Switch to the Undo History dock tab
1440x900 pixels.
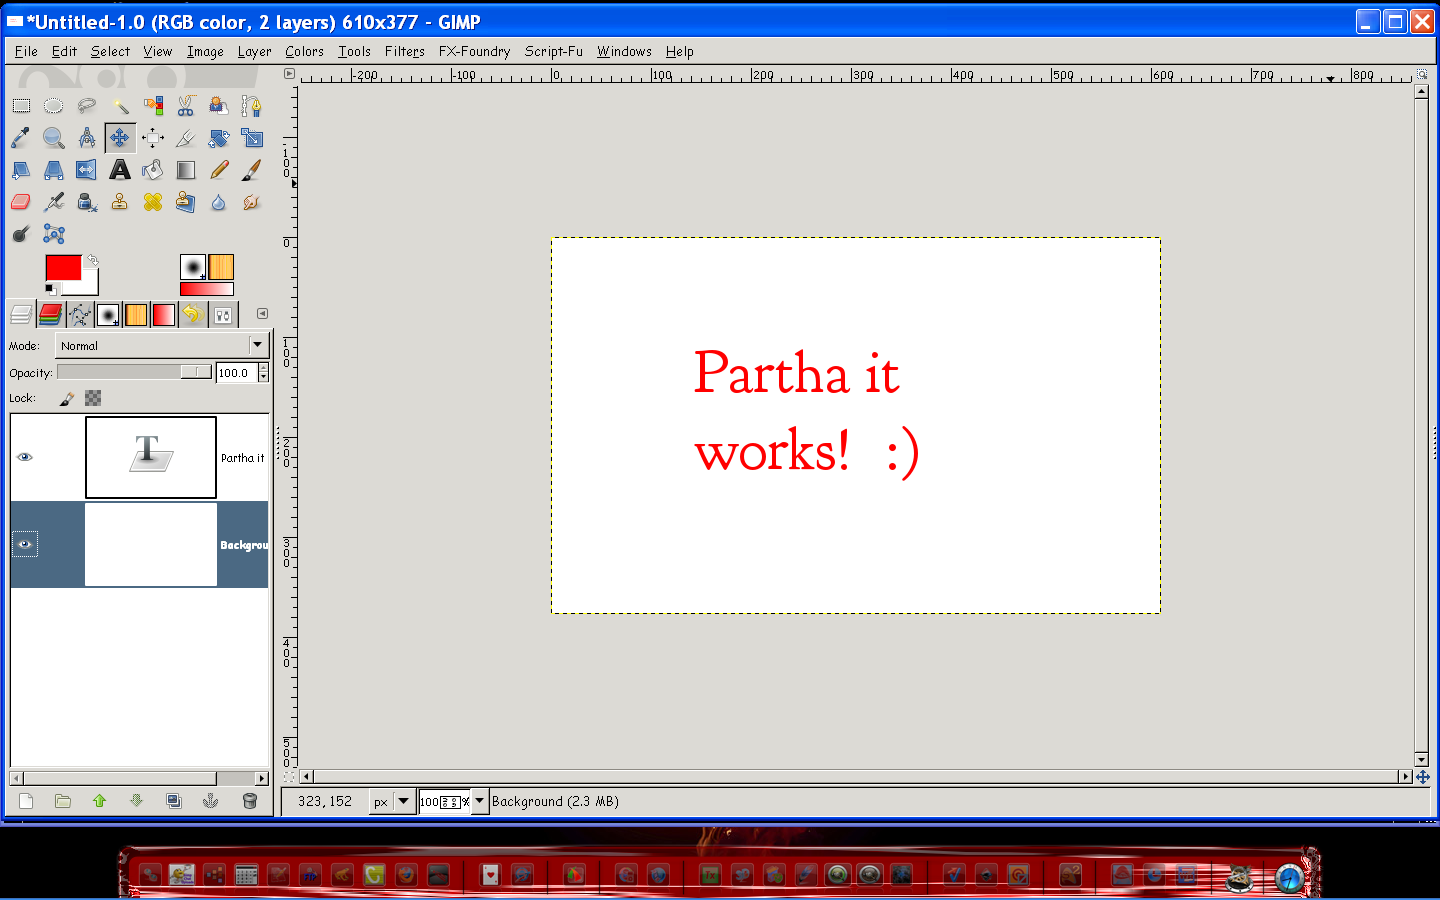tap(193, 315)
